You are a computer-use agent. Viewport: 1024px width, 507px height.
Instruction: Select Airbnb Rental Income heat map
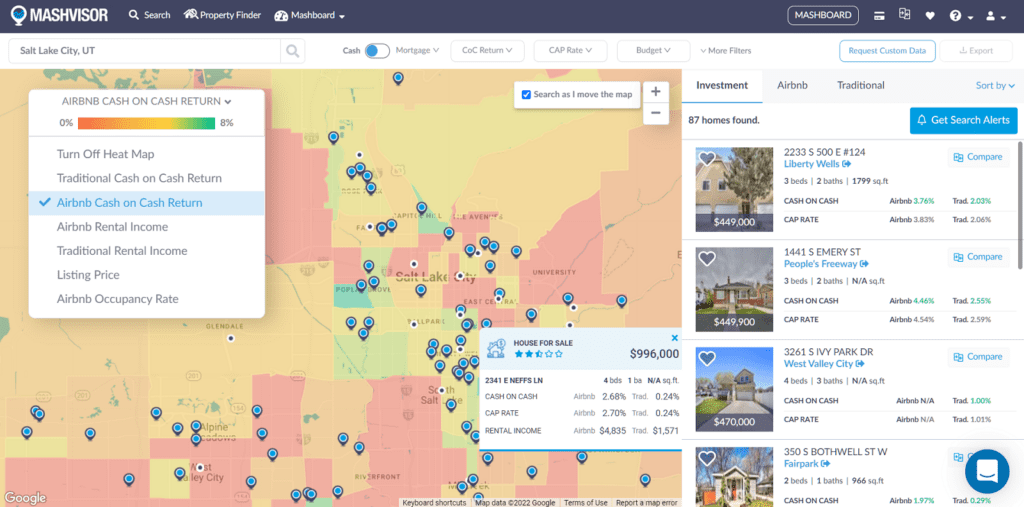pyautogui.click(x=146, y=227)
